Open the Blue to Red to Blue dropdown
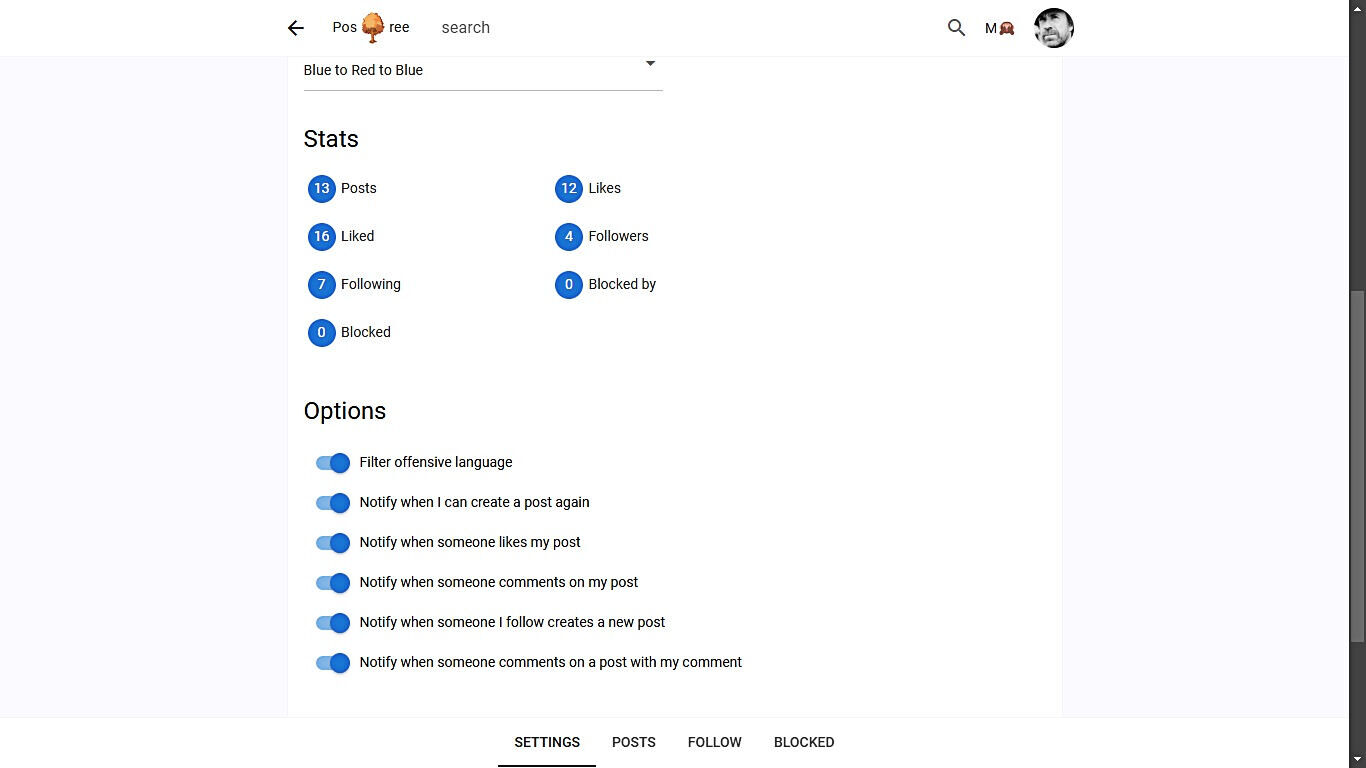Viewport: 1366px width, 768px height. pos(483,70)
